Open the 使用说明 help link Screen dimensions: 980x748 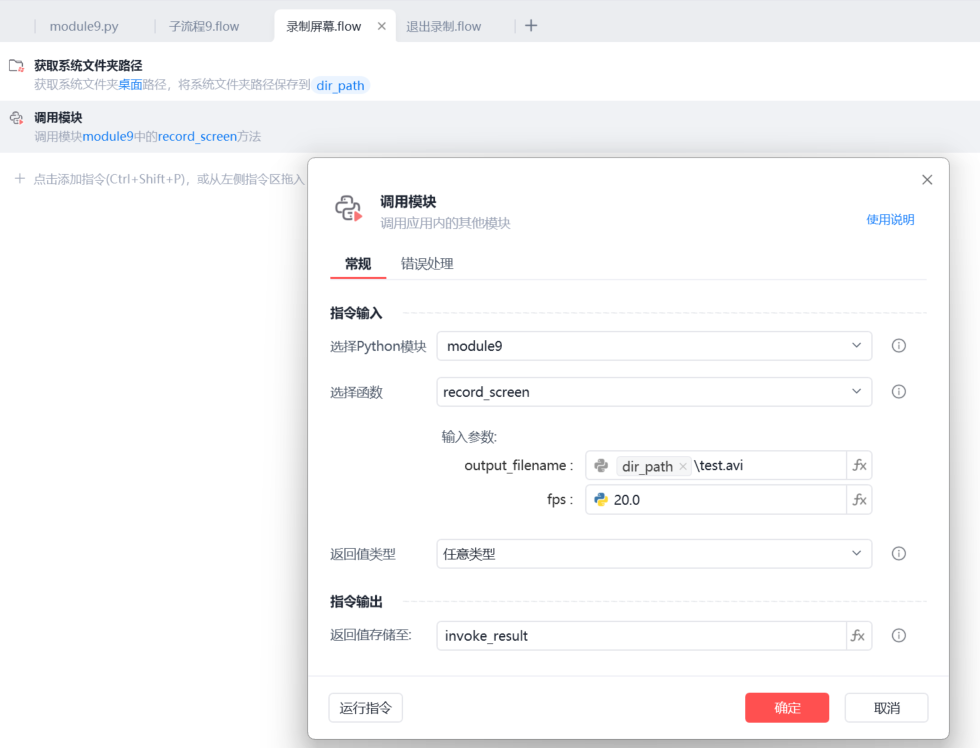(890, 220)
